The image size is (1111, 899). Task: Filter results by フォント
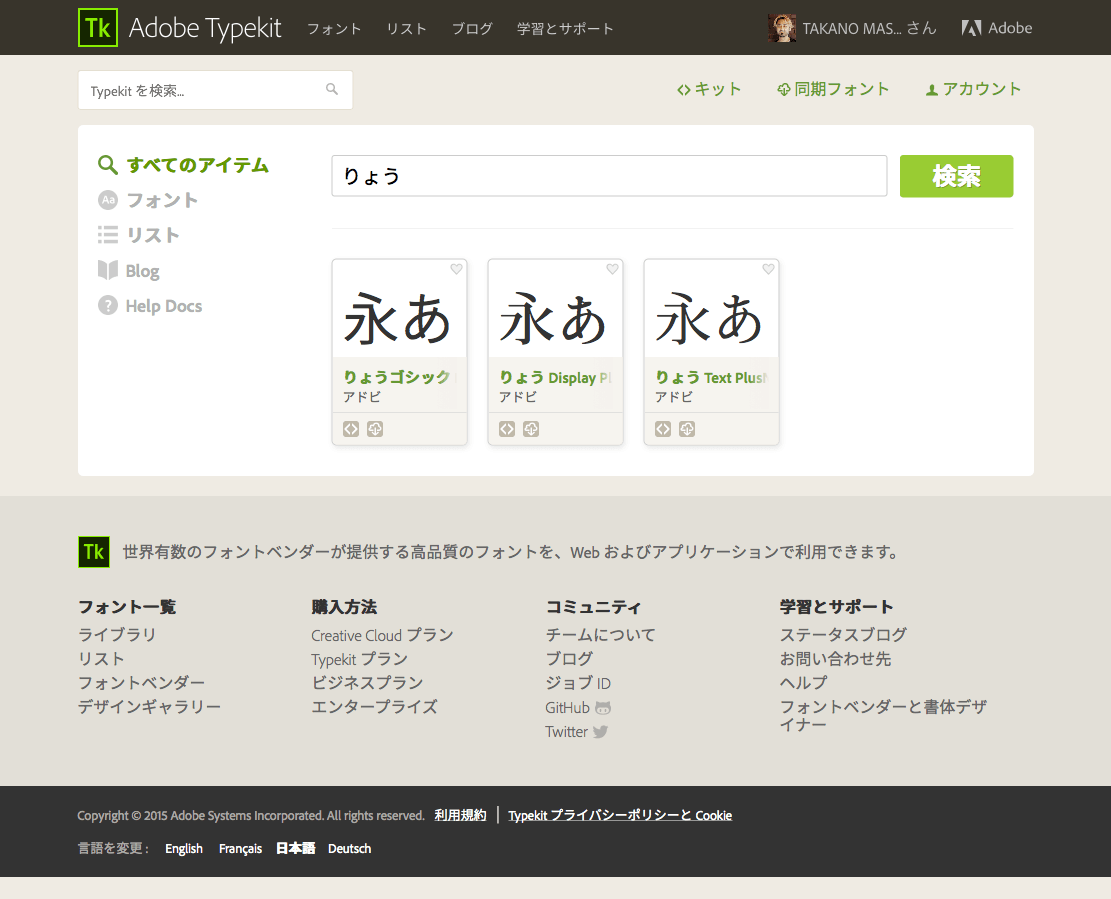[147, 200]
